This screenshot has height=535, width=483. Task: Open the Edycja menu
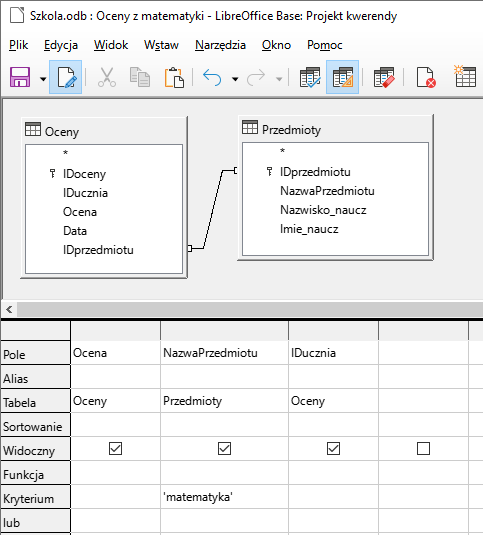61,45
